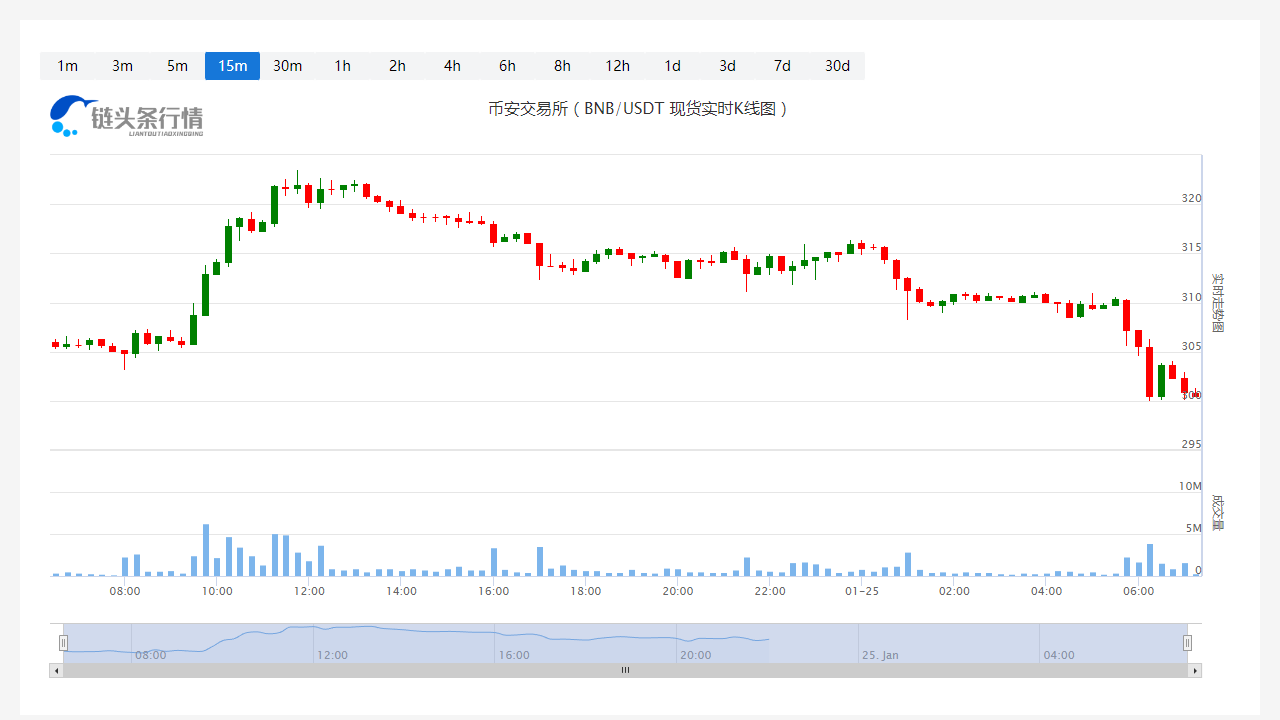Screen dimensions: 1280x720
Task: Click the chart title 币安交易所 BNB/USDT
Action: tap(638, 108)
